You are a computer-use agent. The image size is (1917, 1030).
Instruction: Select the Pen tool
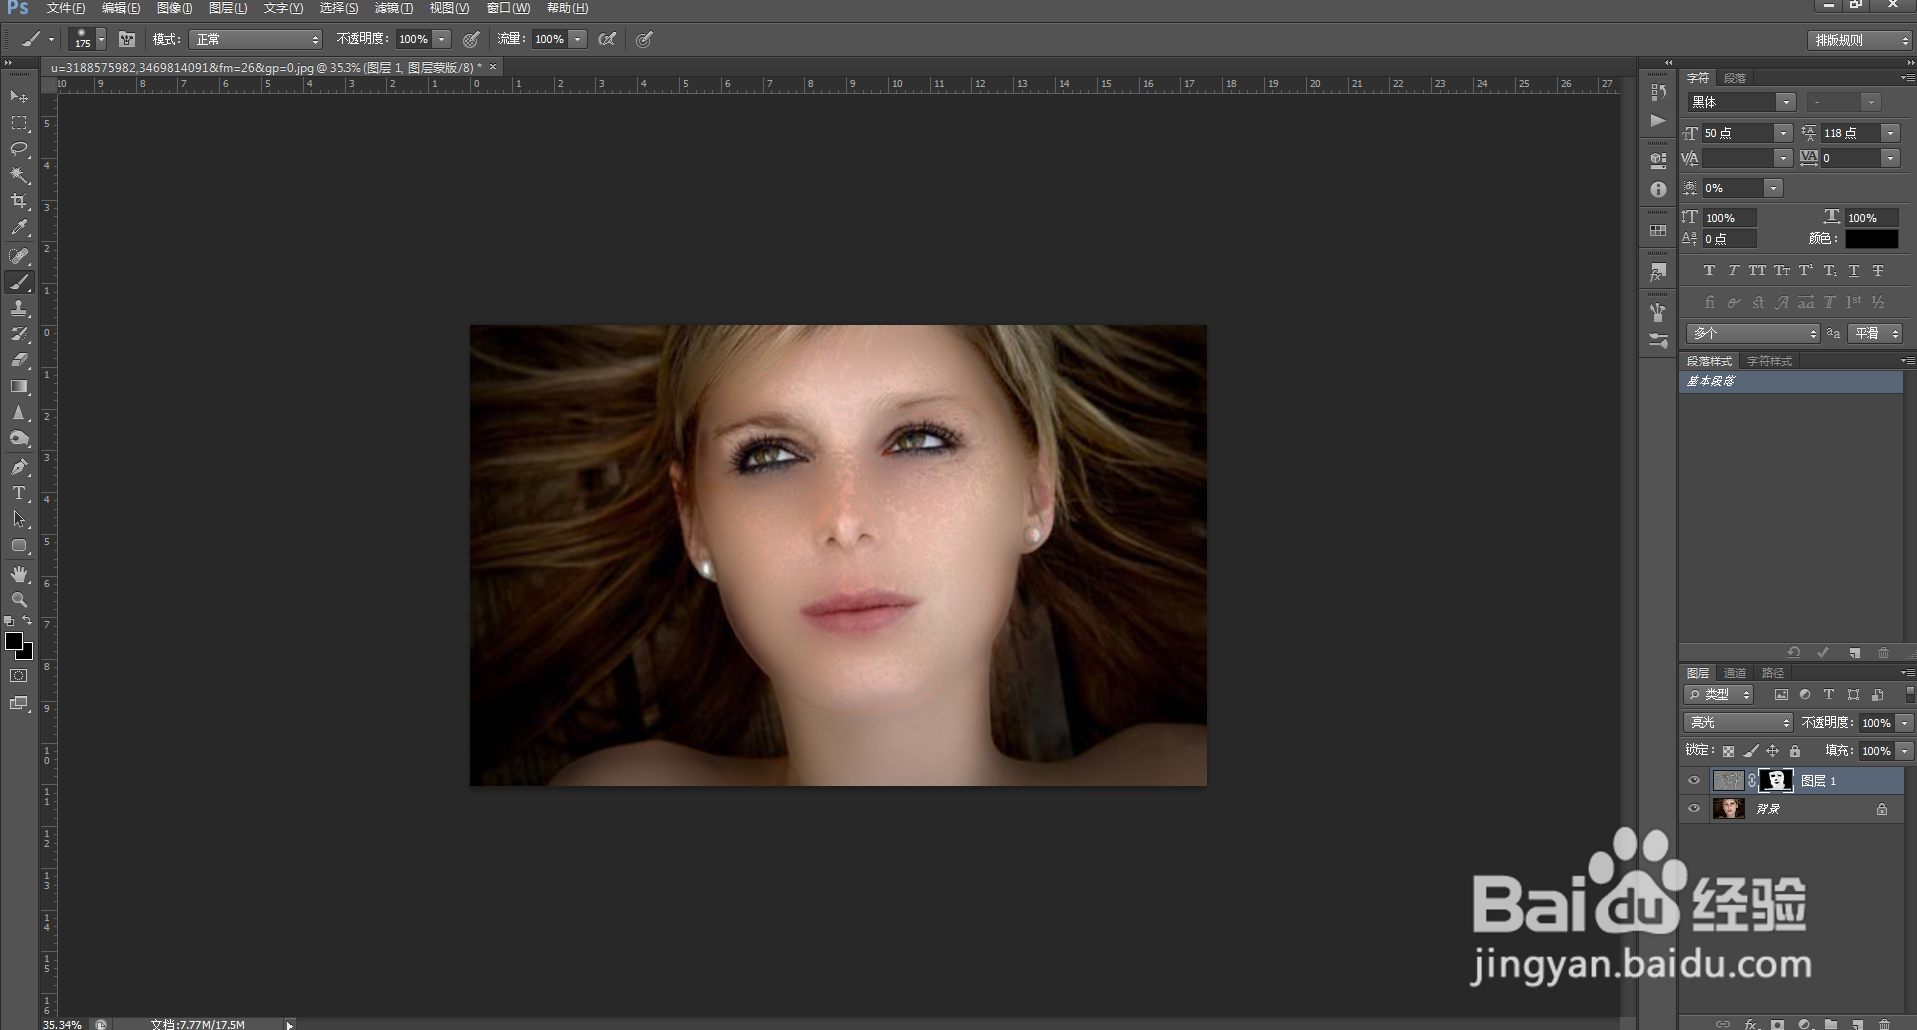(x=19, y=467)
